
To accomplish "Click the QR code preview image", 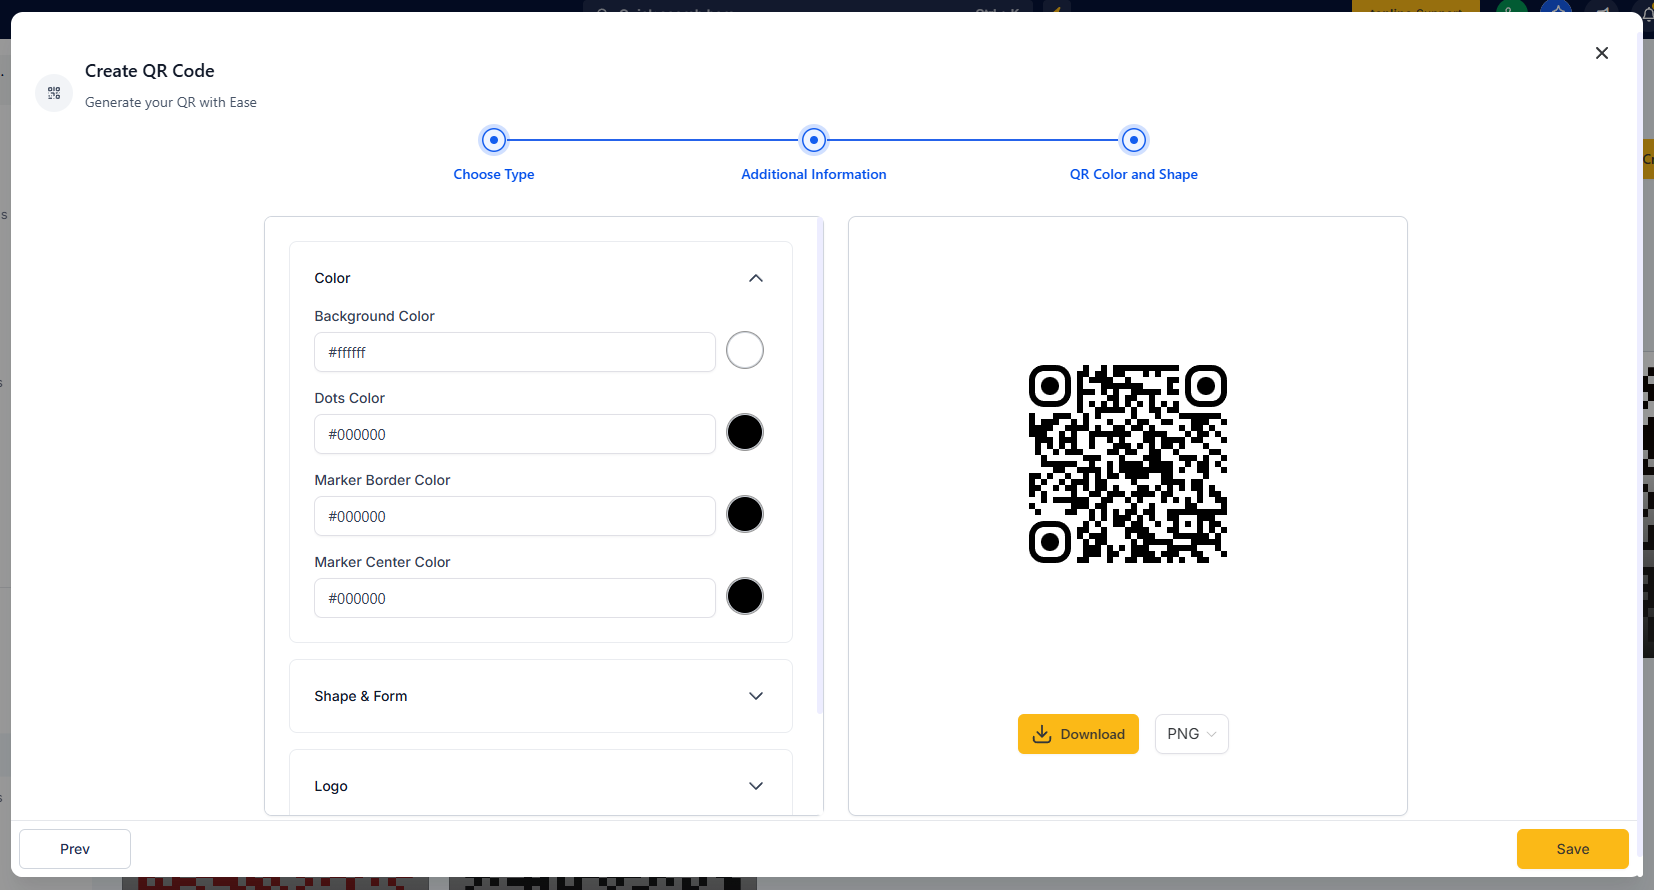I will coord(1128,464).
